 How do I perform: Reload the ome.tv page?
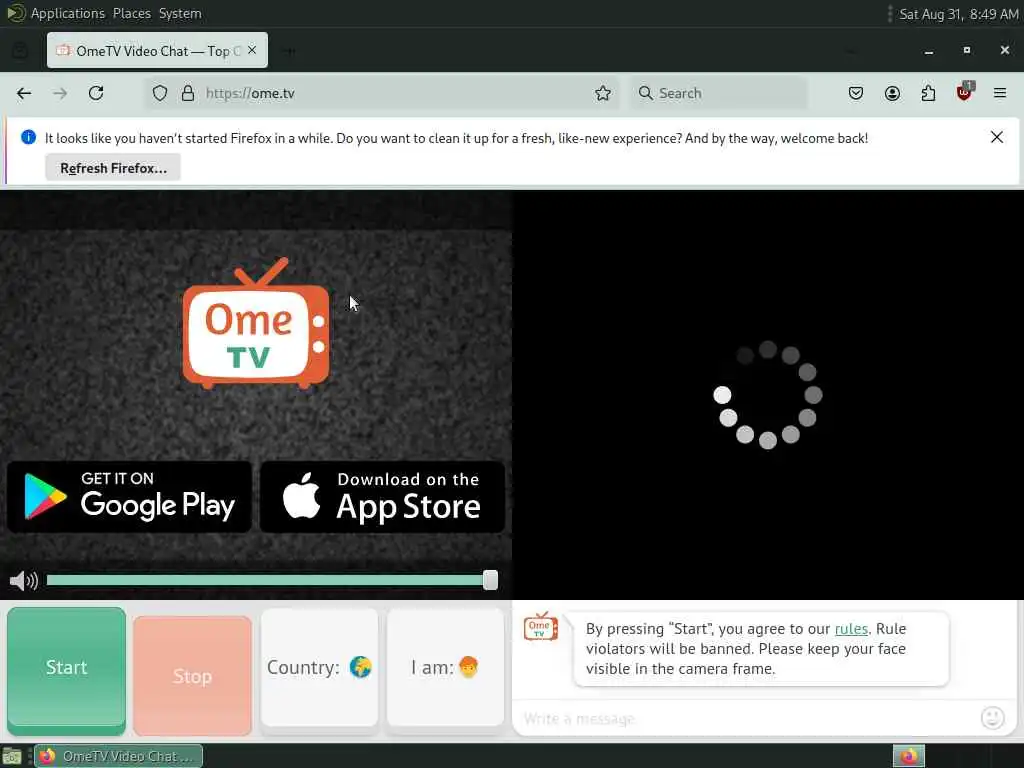(96, 93)
